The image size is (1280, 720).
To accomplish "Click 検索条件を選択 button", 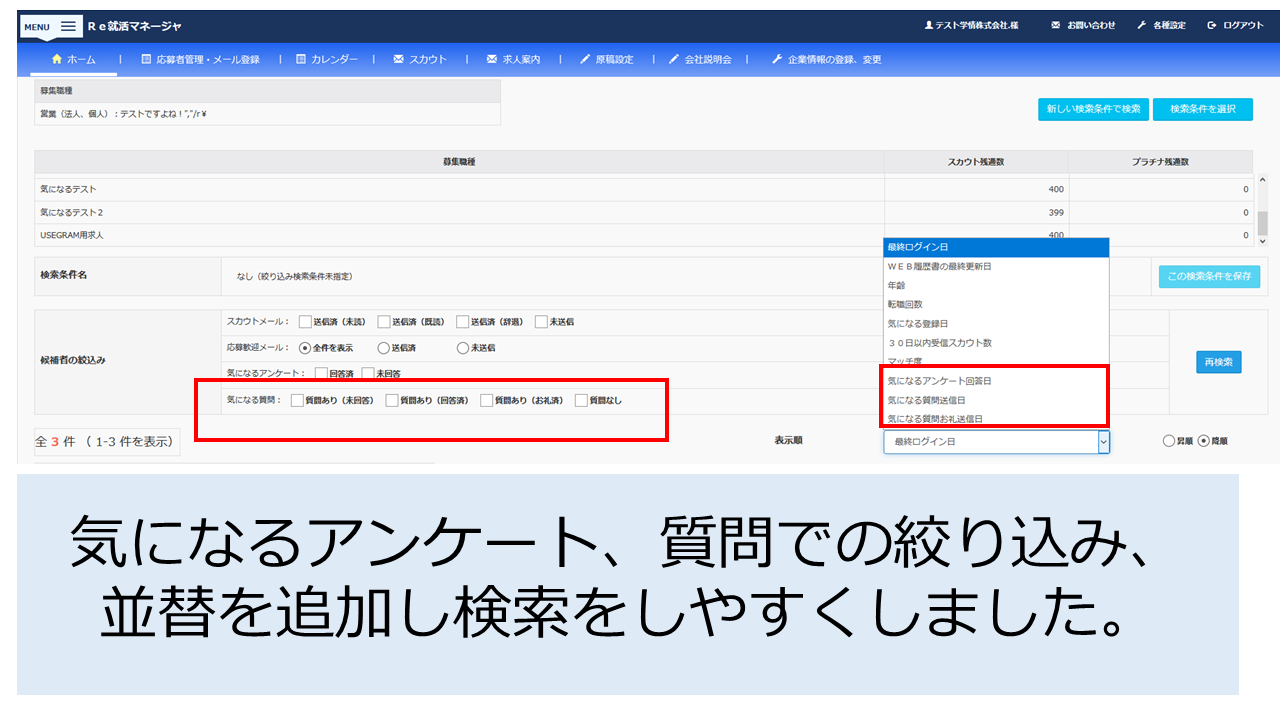I will (x=1203, y=109).
